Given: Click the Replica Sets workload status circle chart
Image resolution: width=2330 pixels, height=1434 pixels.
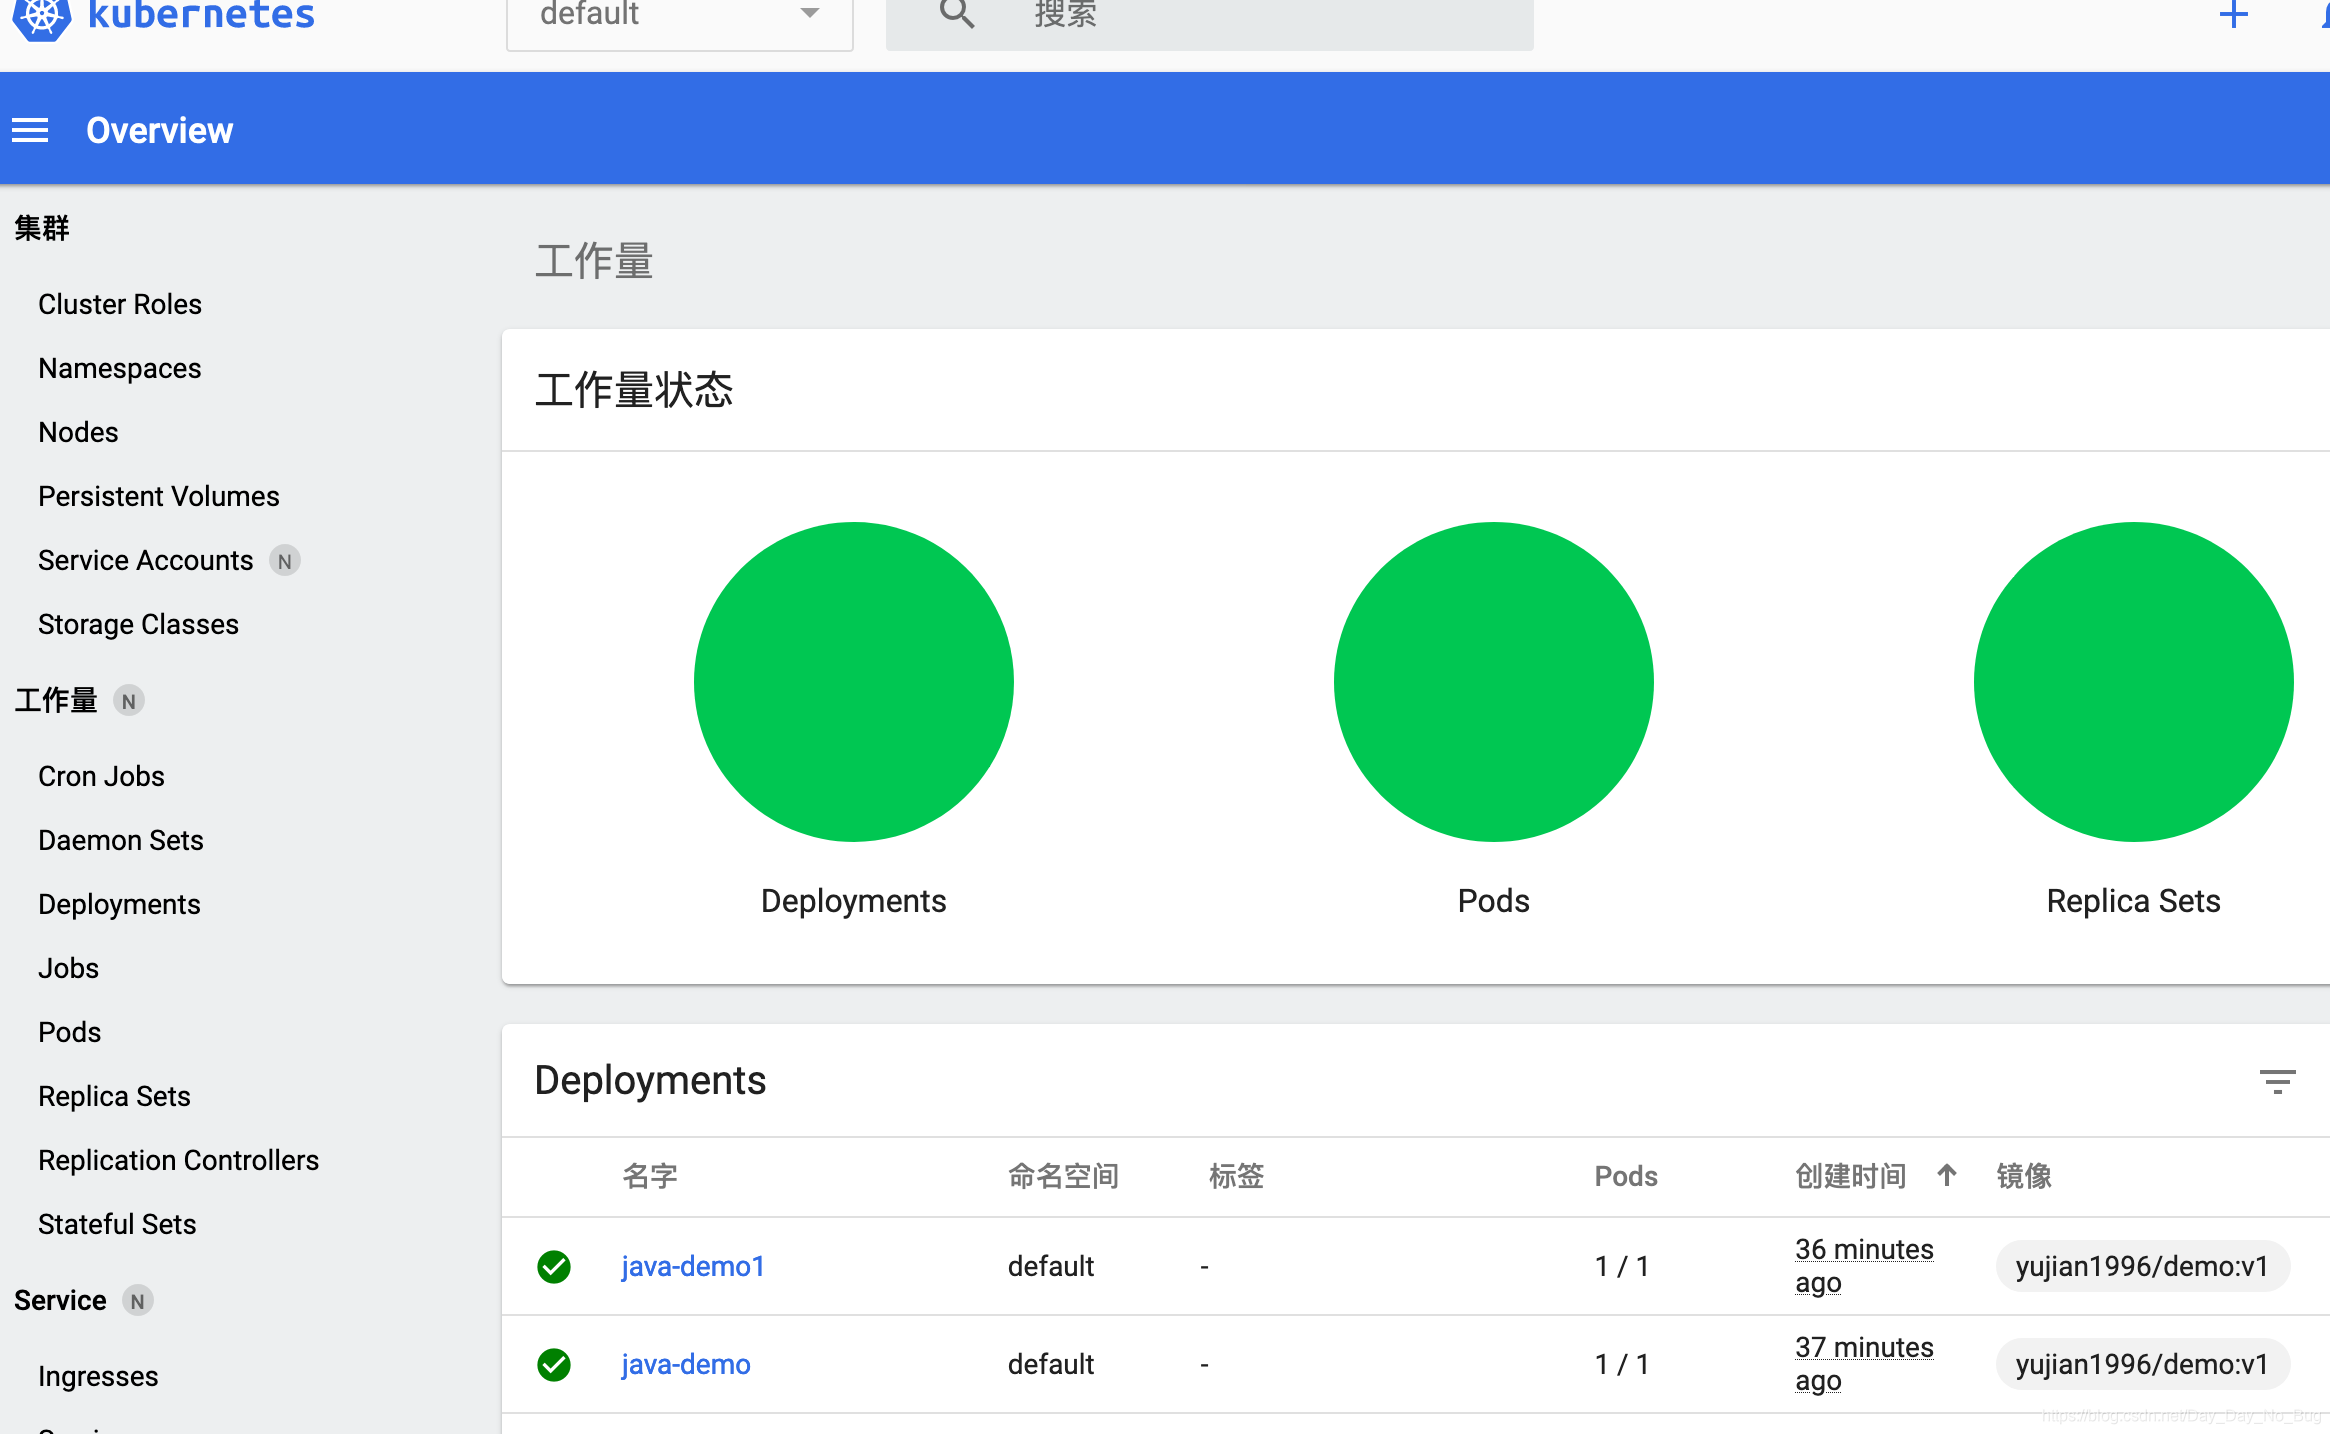Looking at the screenshot, I should (x=2133, y=681).
